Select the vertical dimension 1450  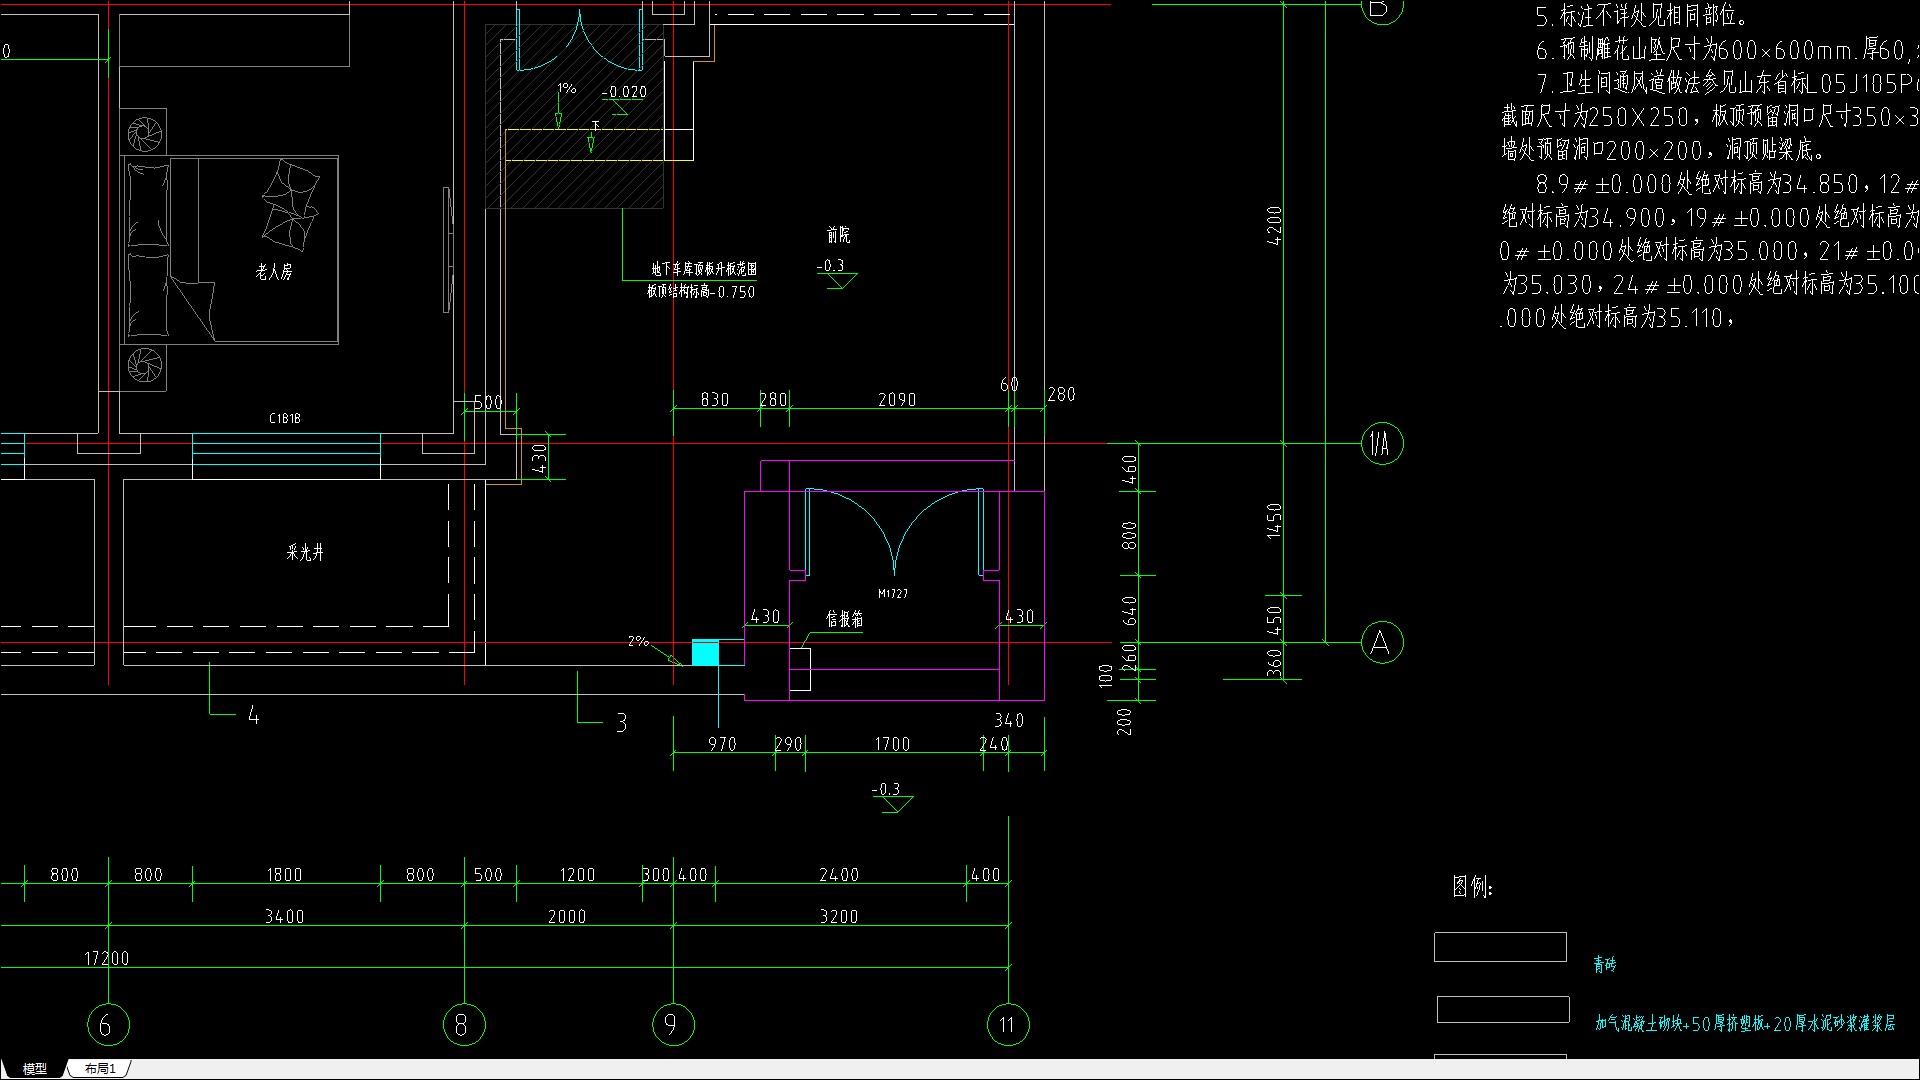click(1274, 521)
